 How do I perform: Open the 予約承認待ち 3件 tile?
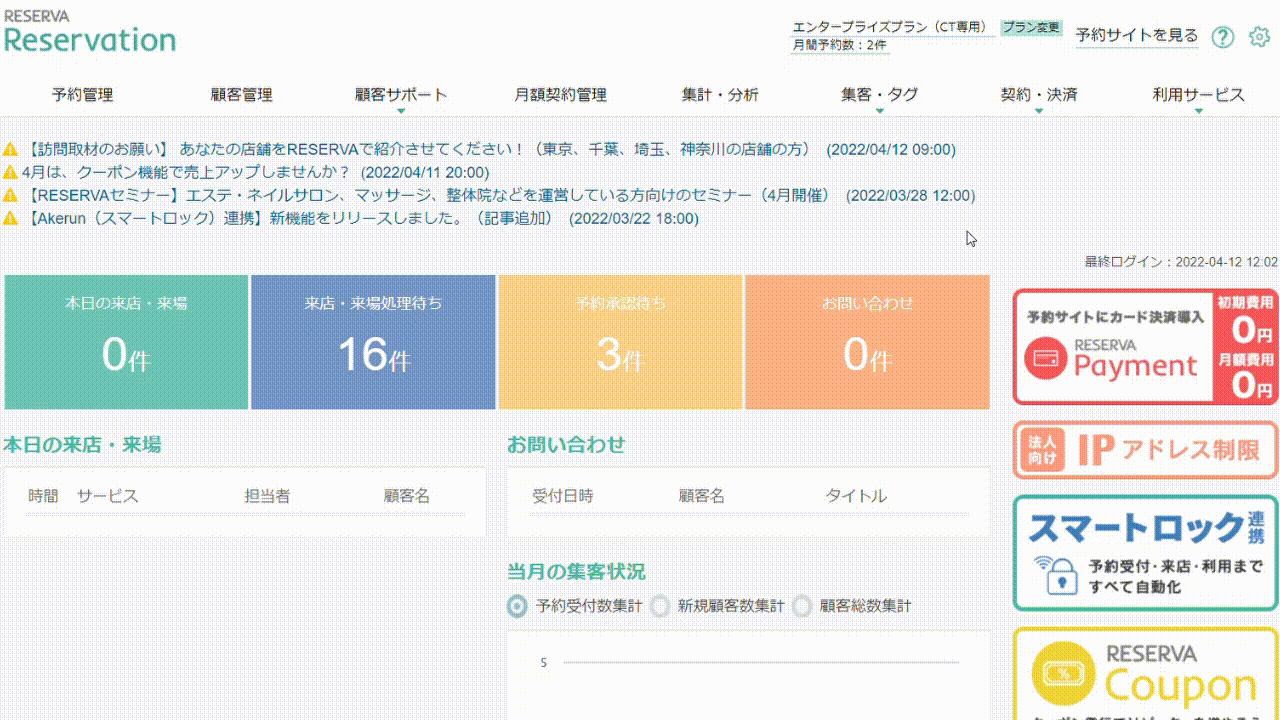click(620, 342)
